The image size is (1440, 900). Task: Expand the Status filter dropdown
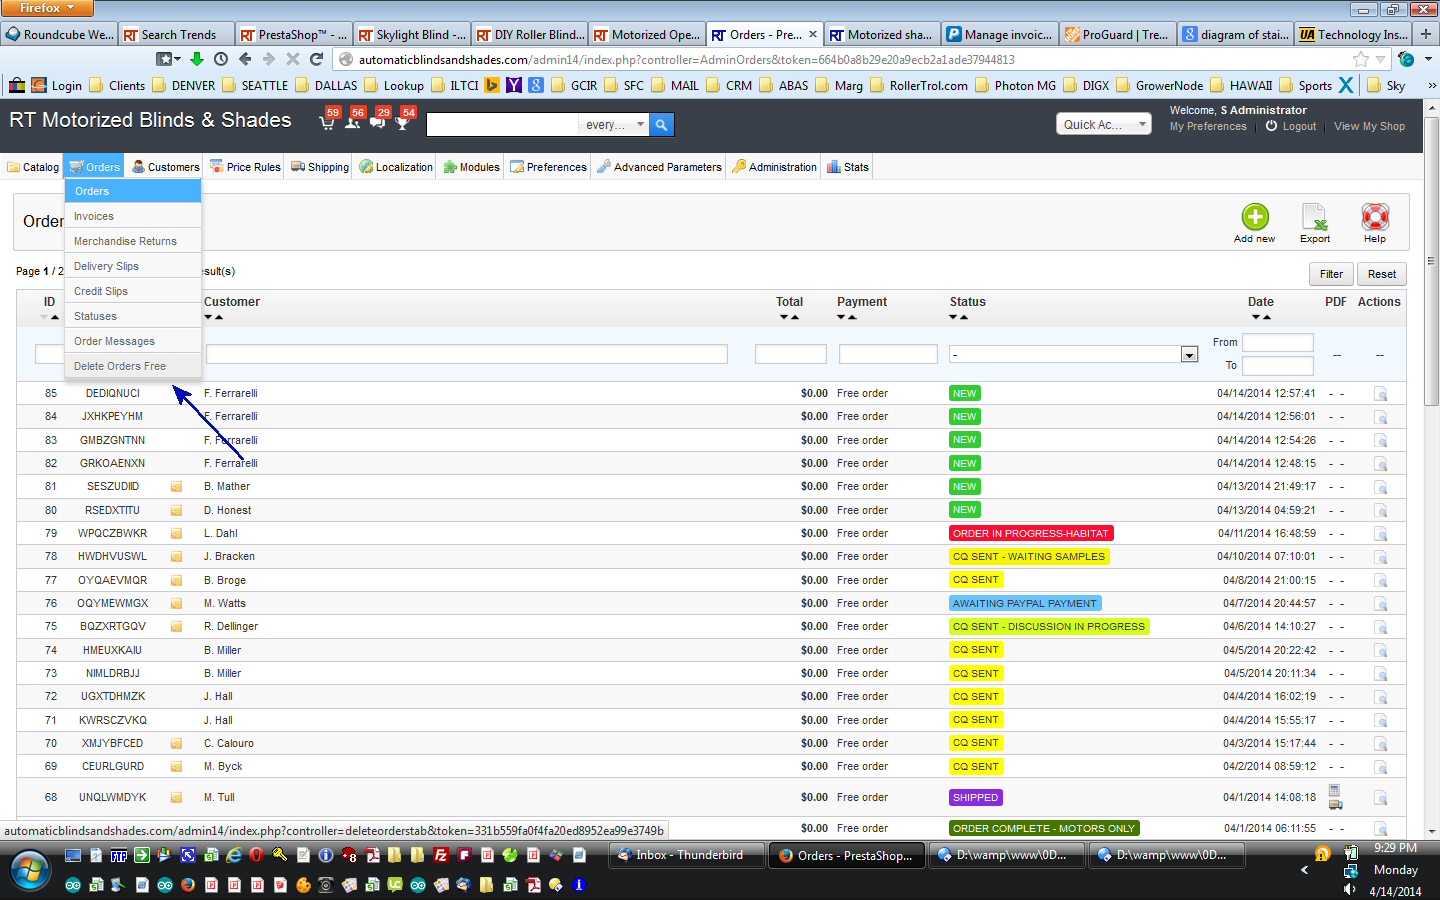pos(1189,355)
